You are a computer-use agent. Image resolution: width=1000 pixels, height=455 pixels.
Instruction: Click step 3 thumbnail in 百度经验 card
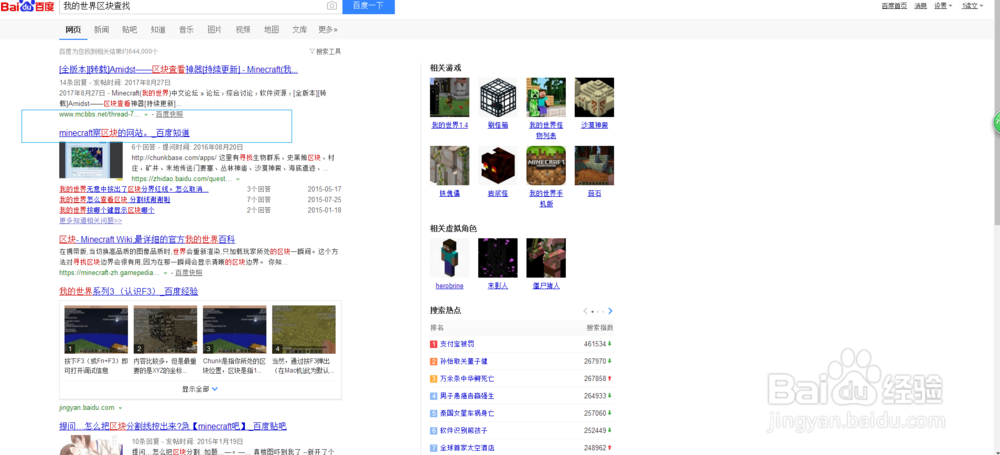[235, 329]
